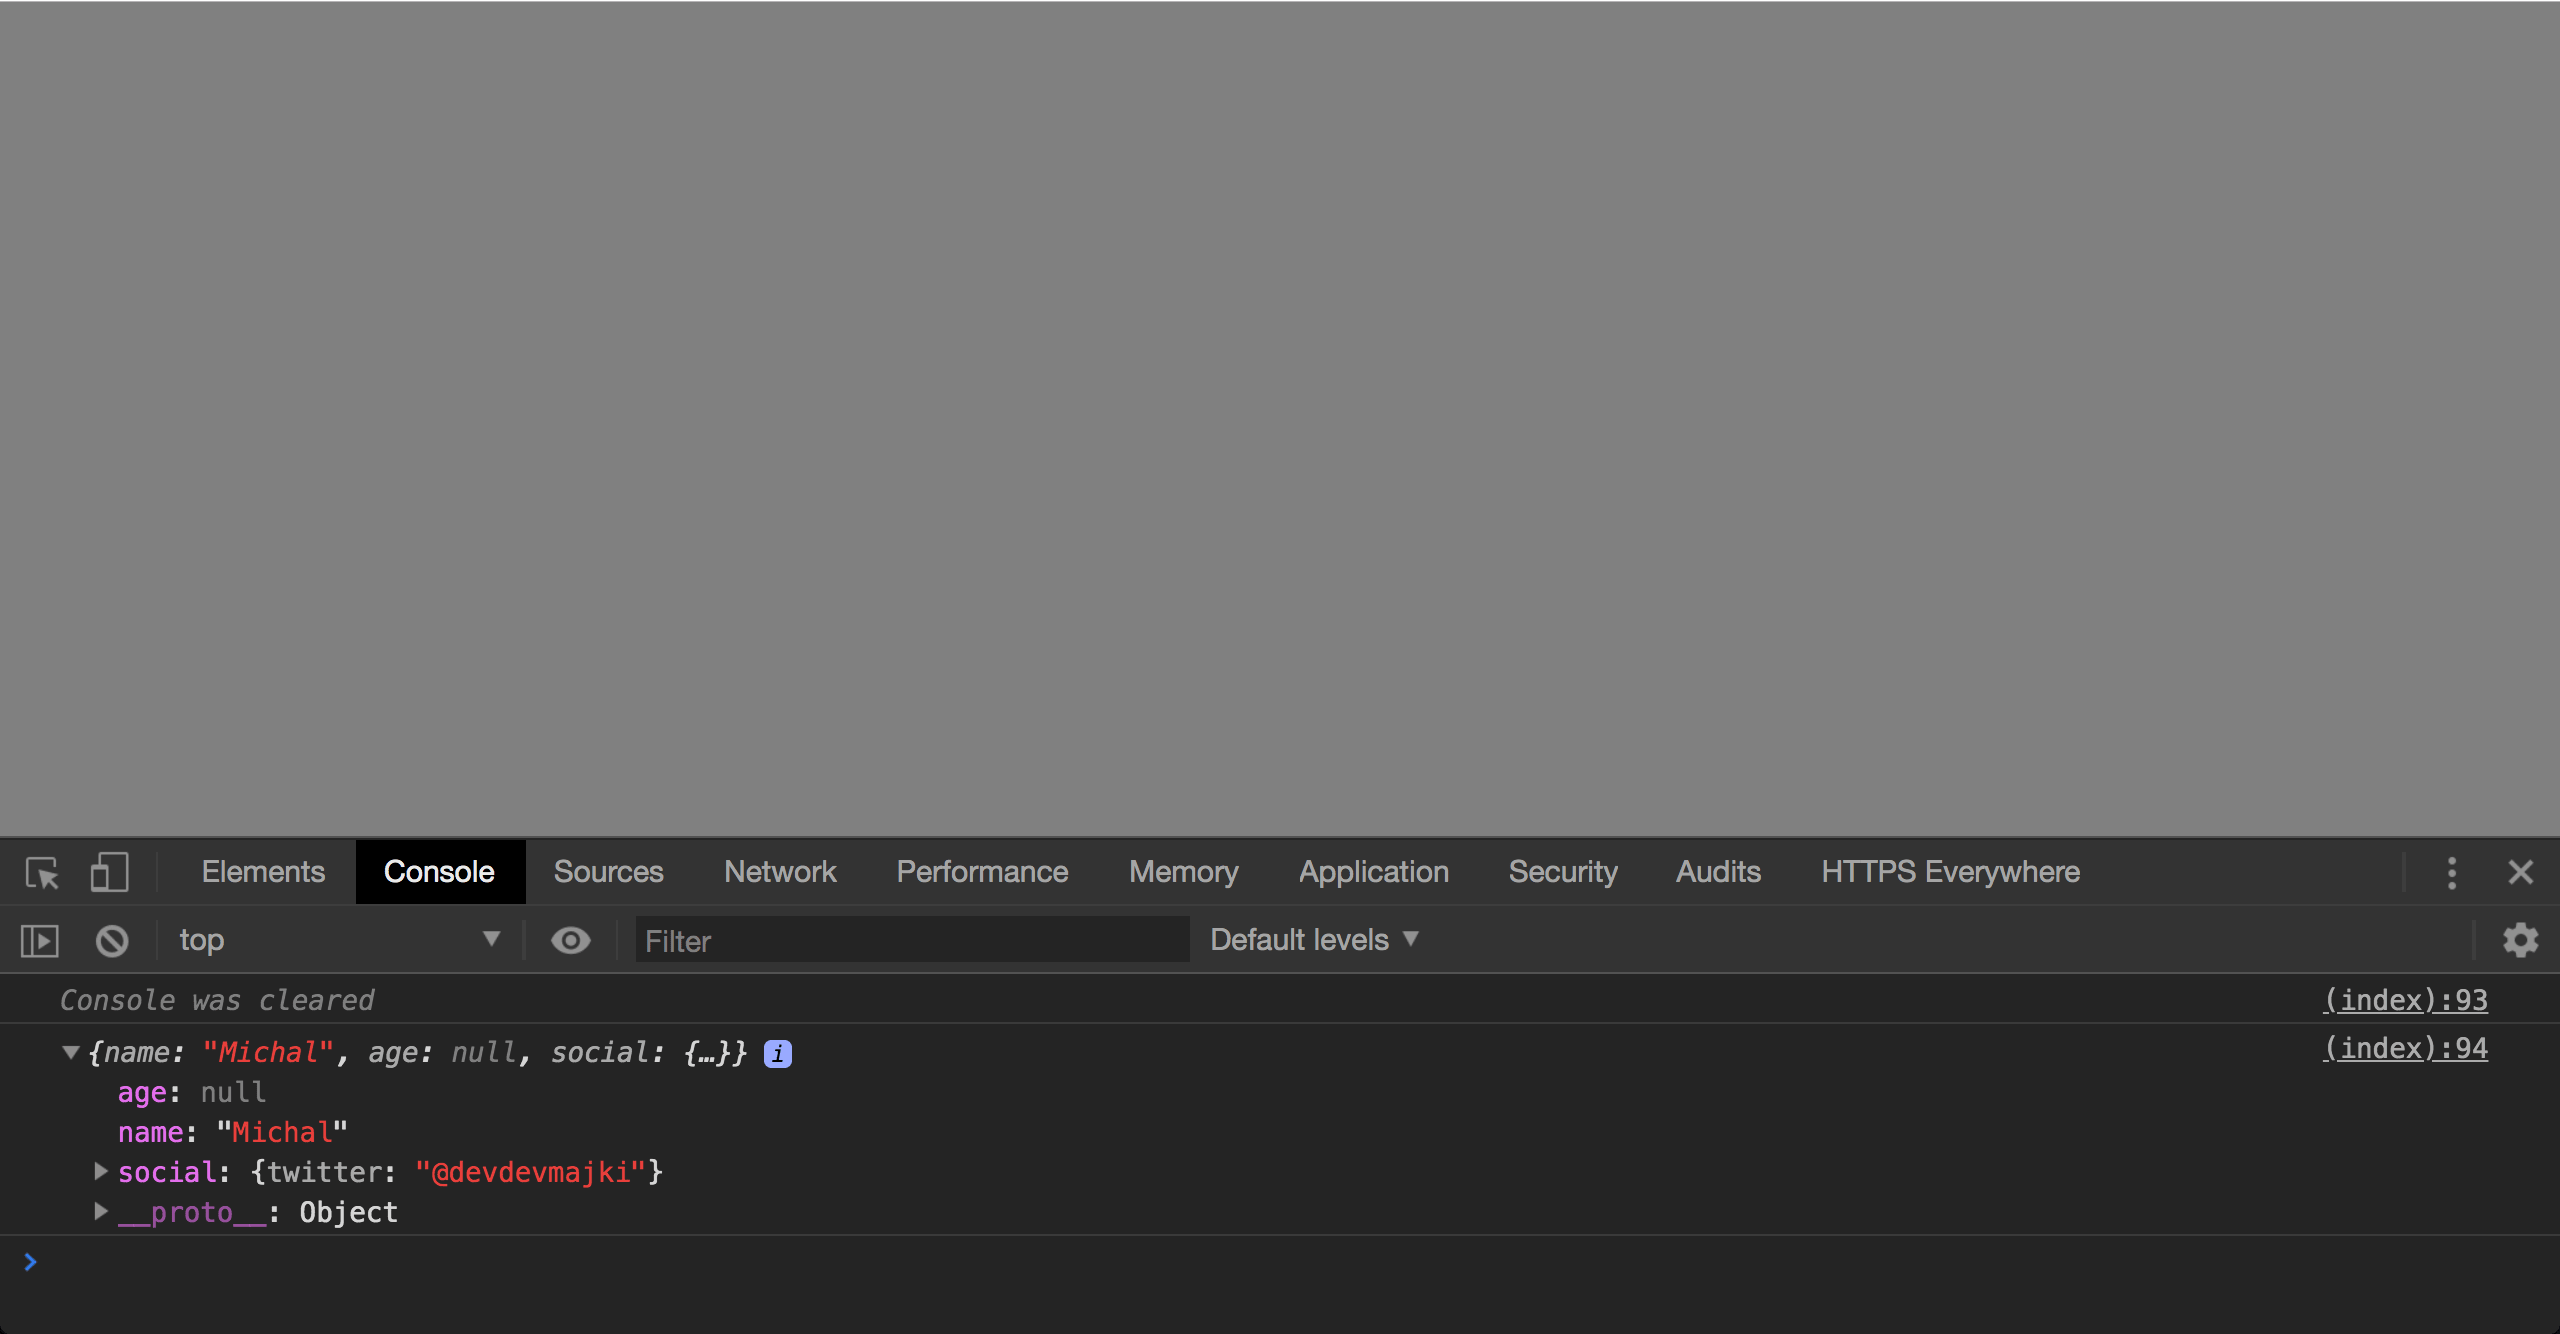
Task: Focus the console Filter field
Action: [x=912, y=940]
